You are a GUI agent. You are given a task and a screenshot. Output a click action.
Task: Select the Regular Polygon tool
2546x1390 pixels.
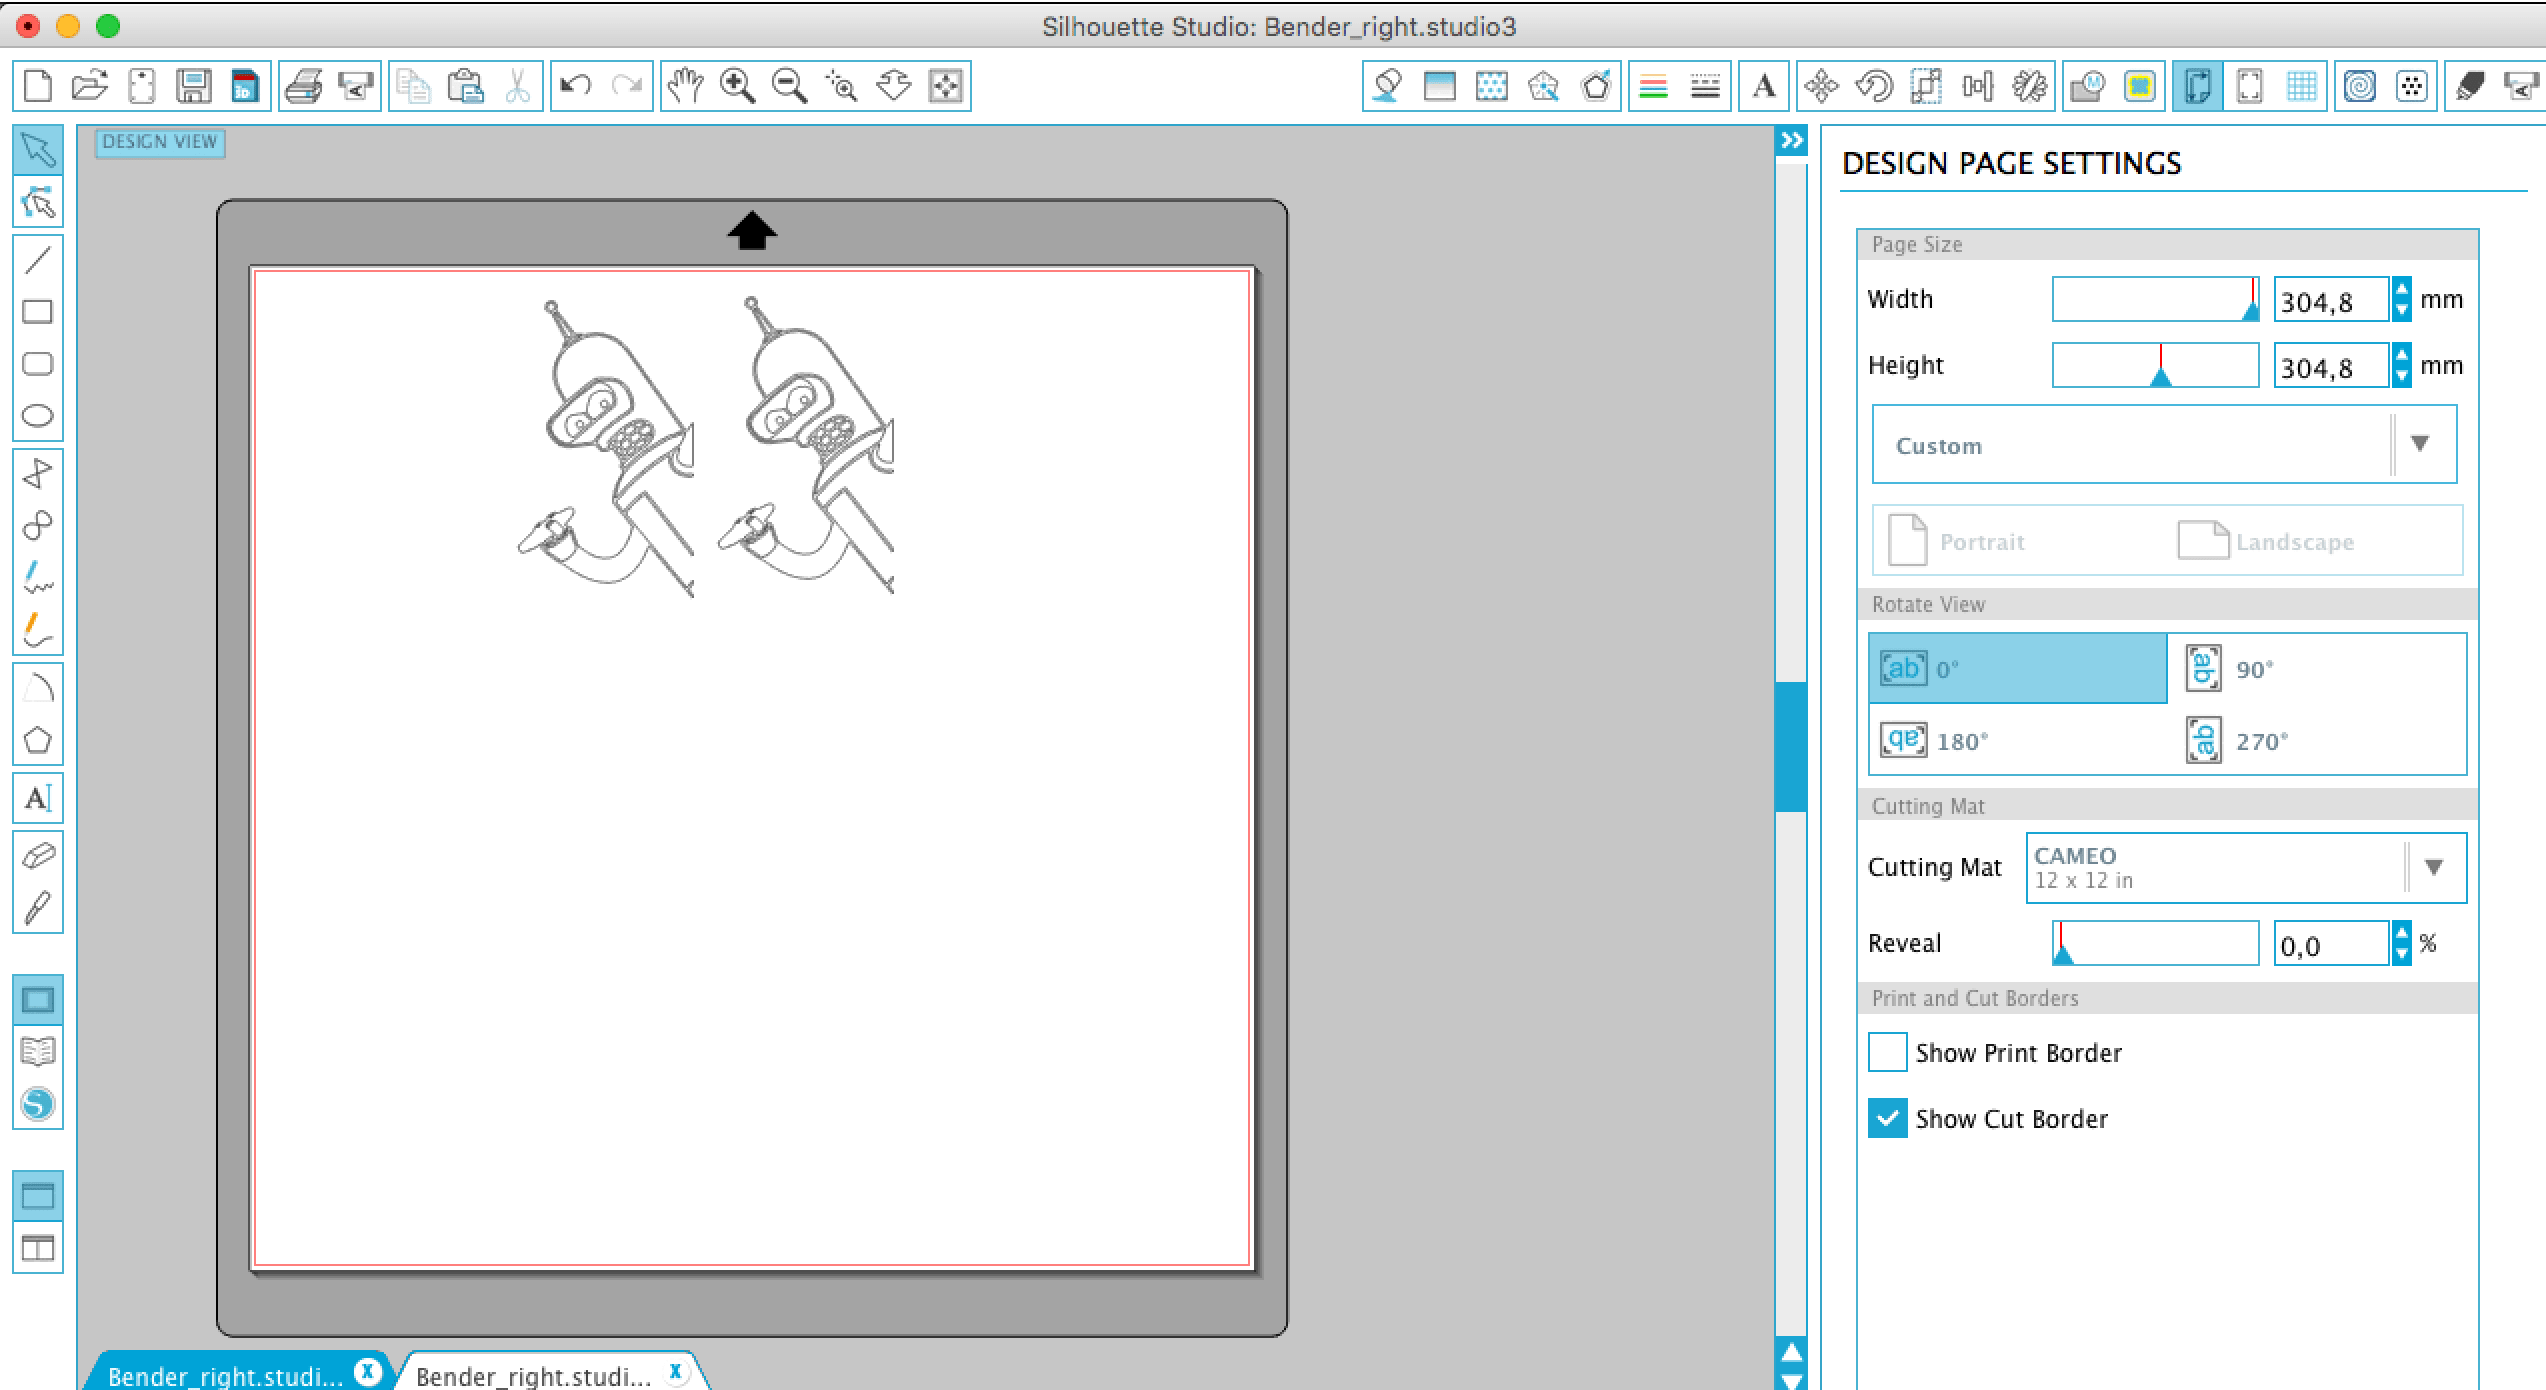pyautogui.click(x=38, y=740)
